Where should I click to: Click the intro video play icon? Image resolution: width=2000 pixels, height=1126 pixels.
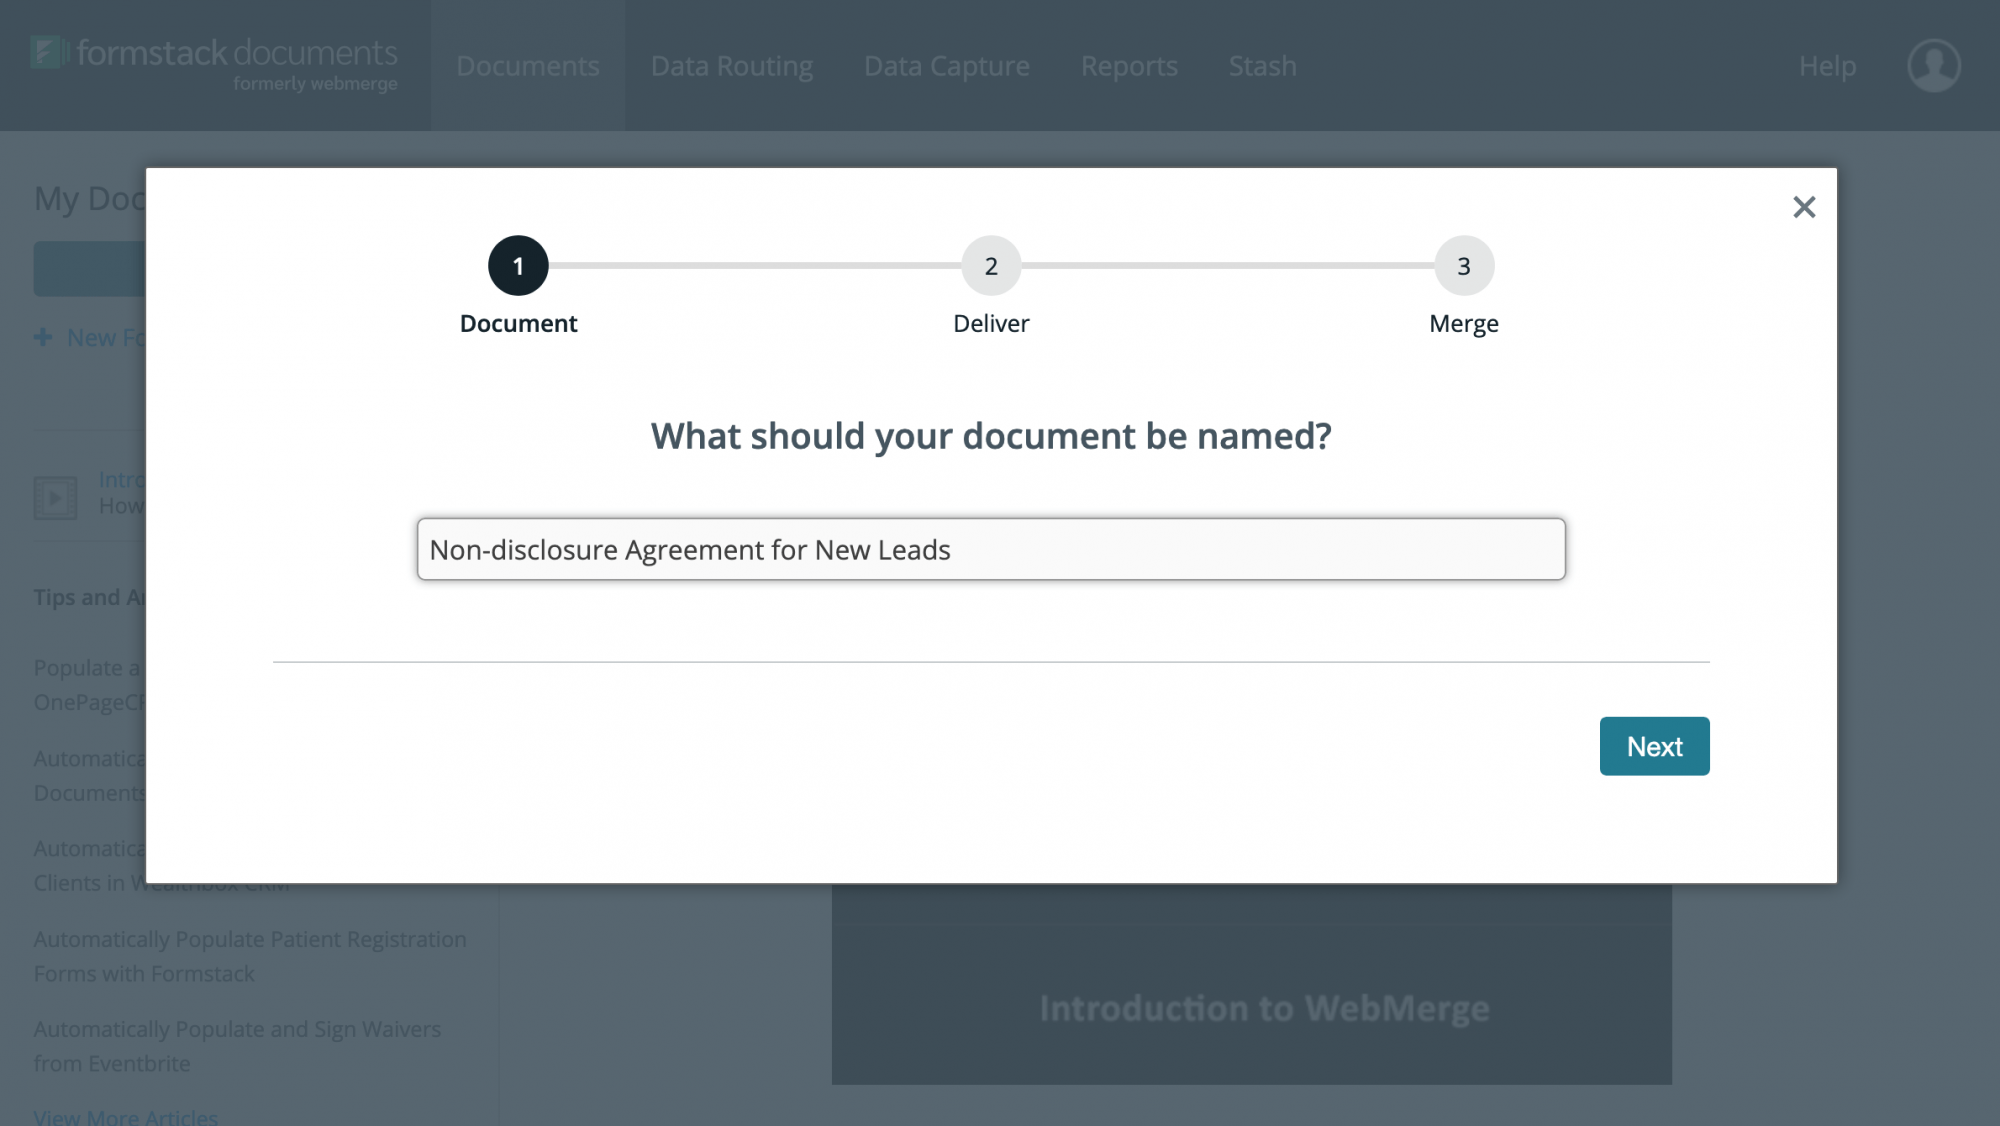tap(55, 496)
